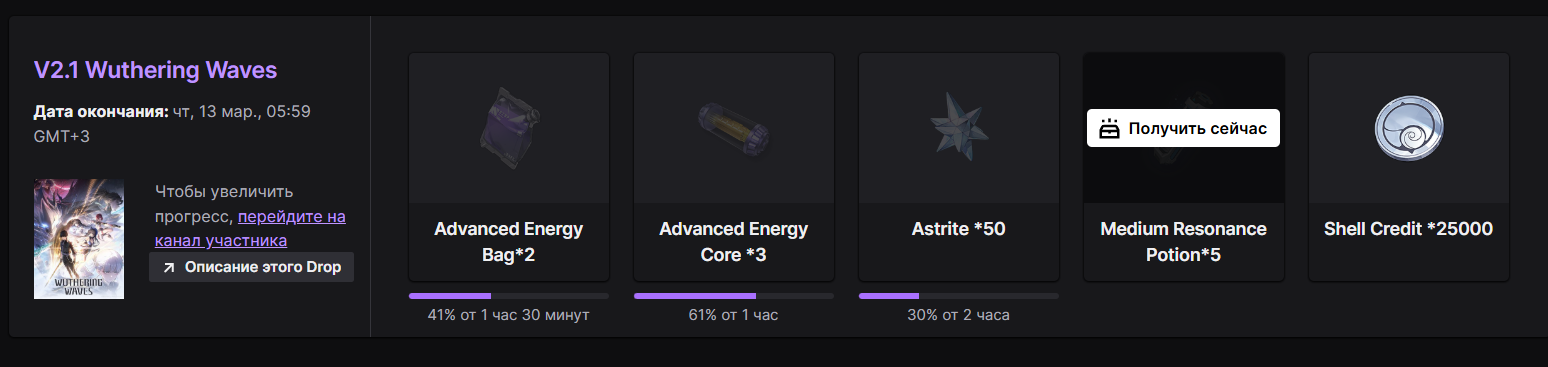
Task: Click the Advanced Energy Core progress bar
Action: point(733,296)
